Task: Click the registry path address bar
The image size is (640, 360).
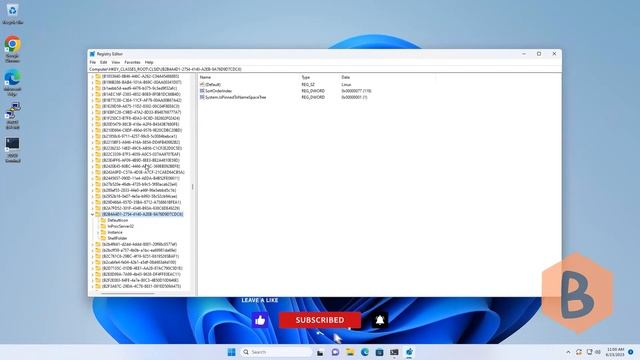Action: [x=324, y=69]
